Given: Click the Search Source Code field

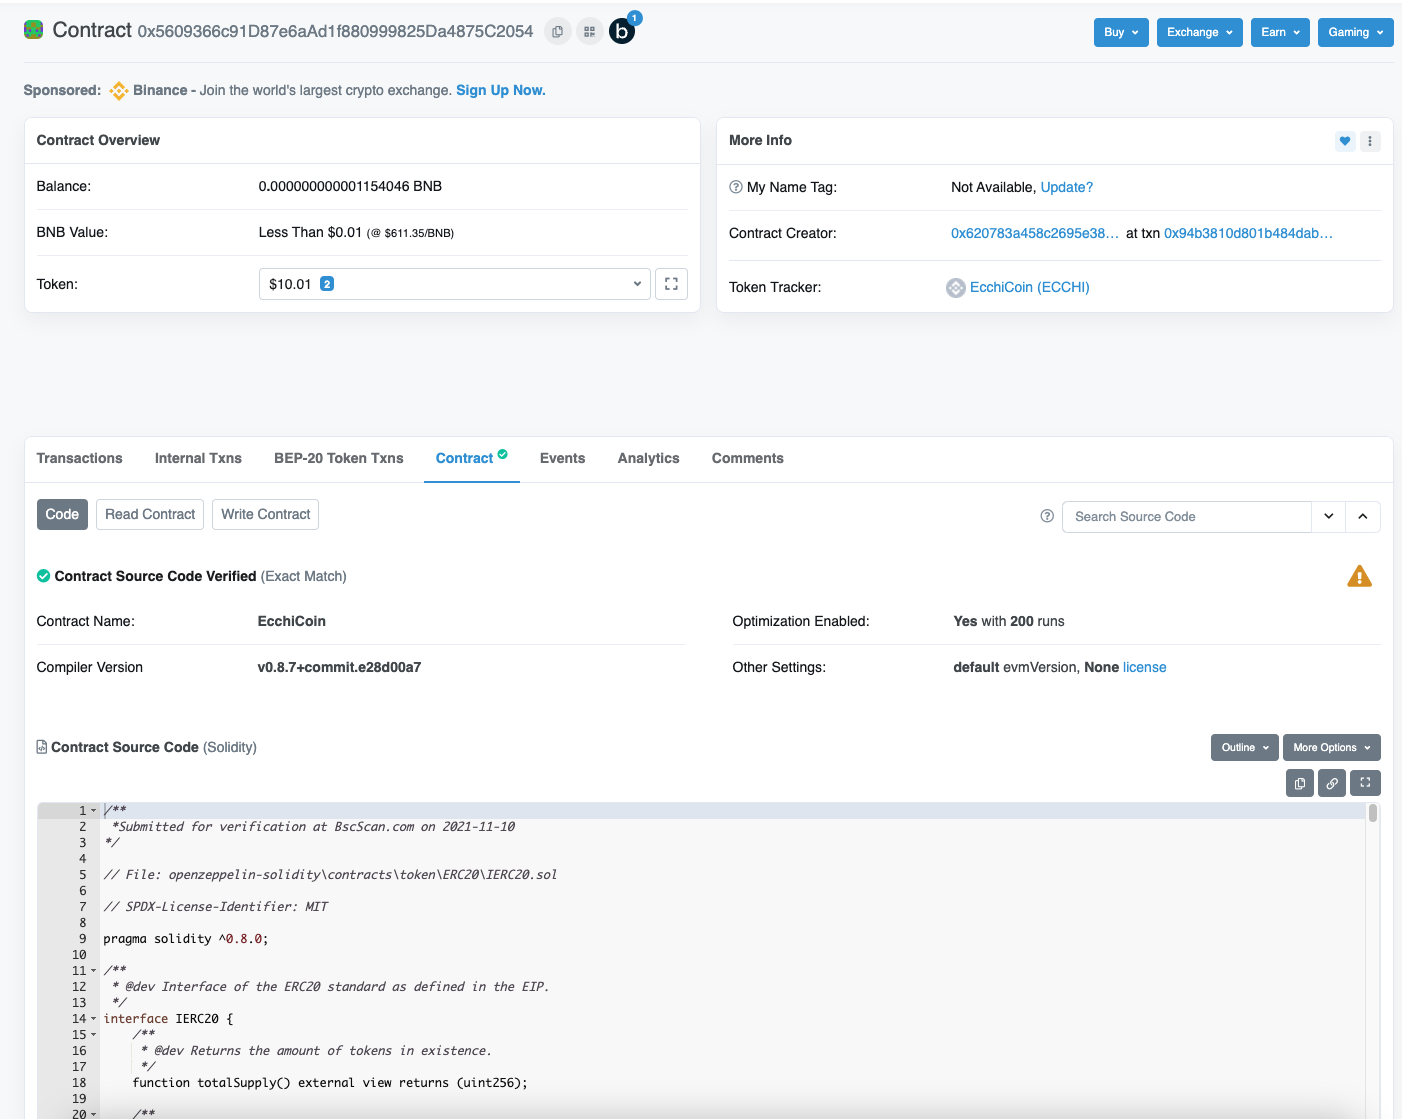Looking at the screenshot, I should 1186,517.
